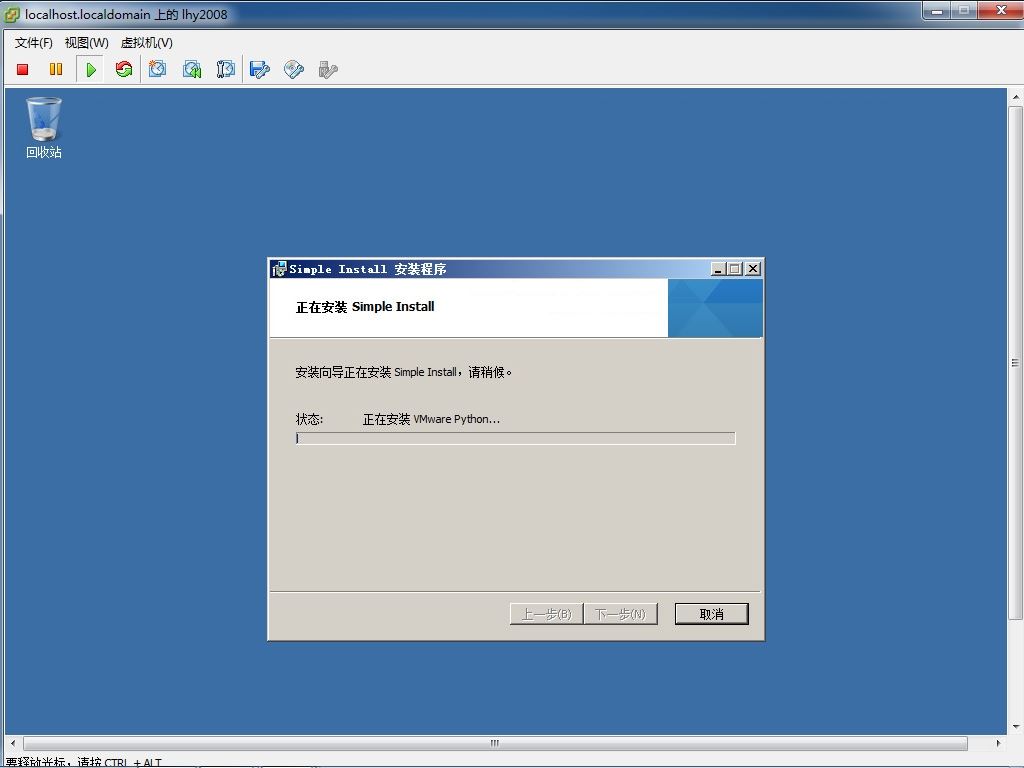Click the horizontal scrollbar thumb
The height and width of the screenshot is (768, 1024).
pos(495,743)
